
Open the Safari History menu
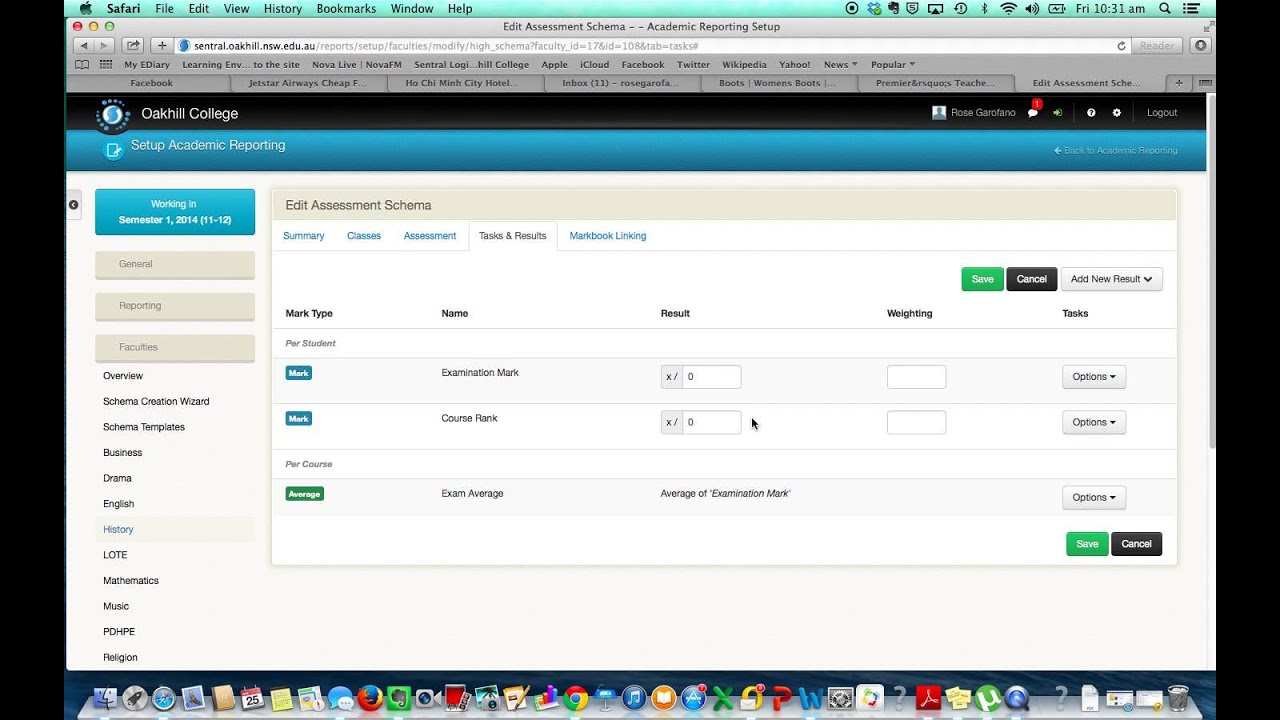(x=283, y=8)
